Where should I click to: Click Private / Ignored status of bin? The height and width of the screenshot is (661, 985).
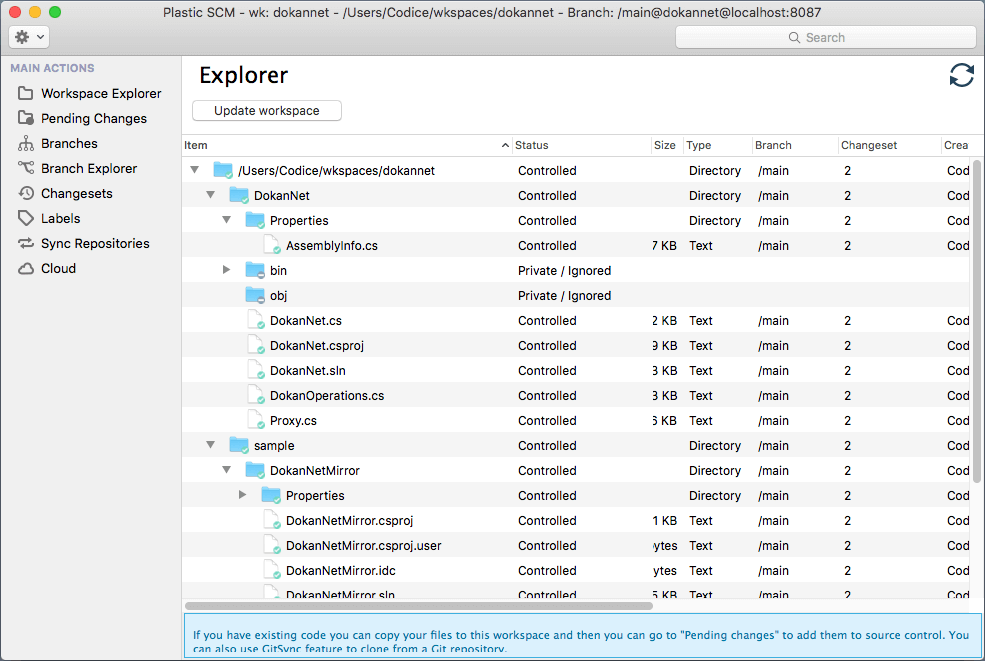[x=564, y=271]
